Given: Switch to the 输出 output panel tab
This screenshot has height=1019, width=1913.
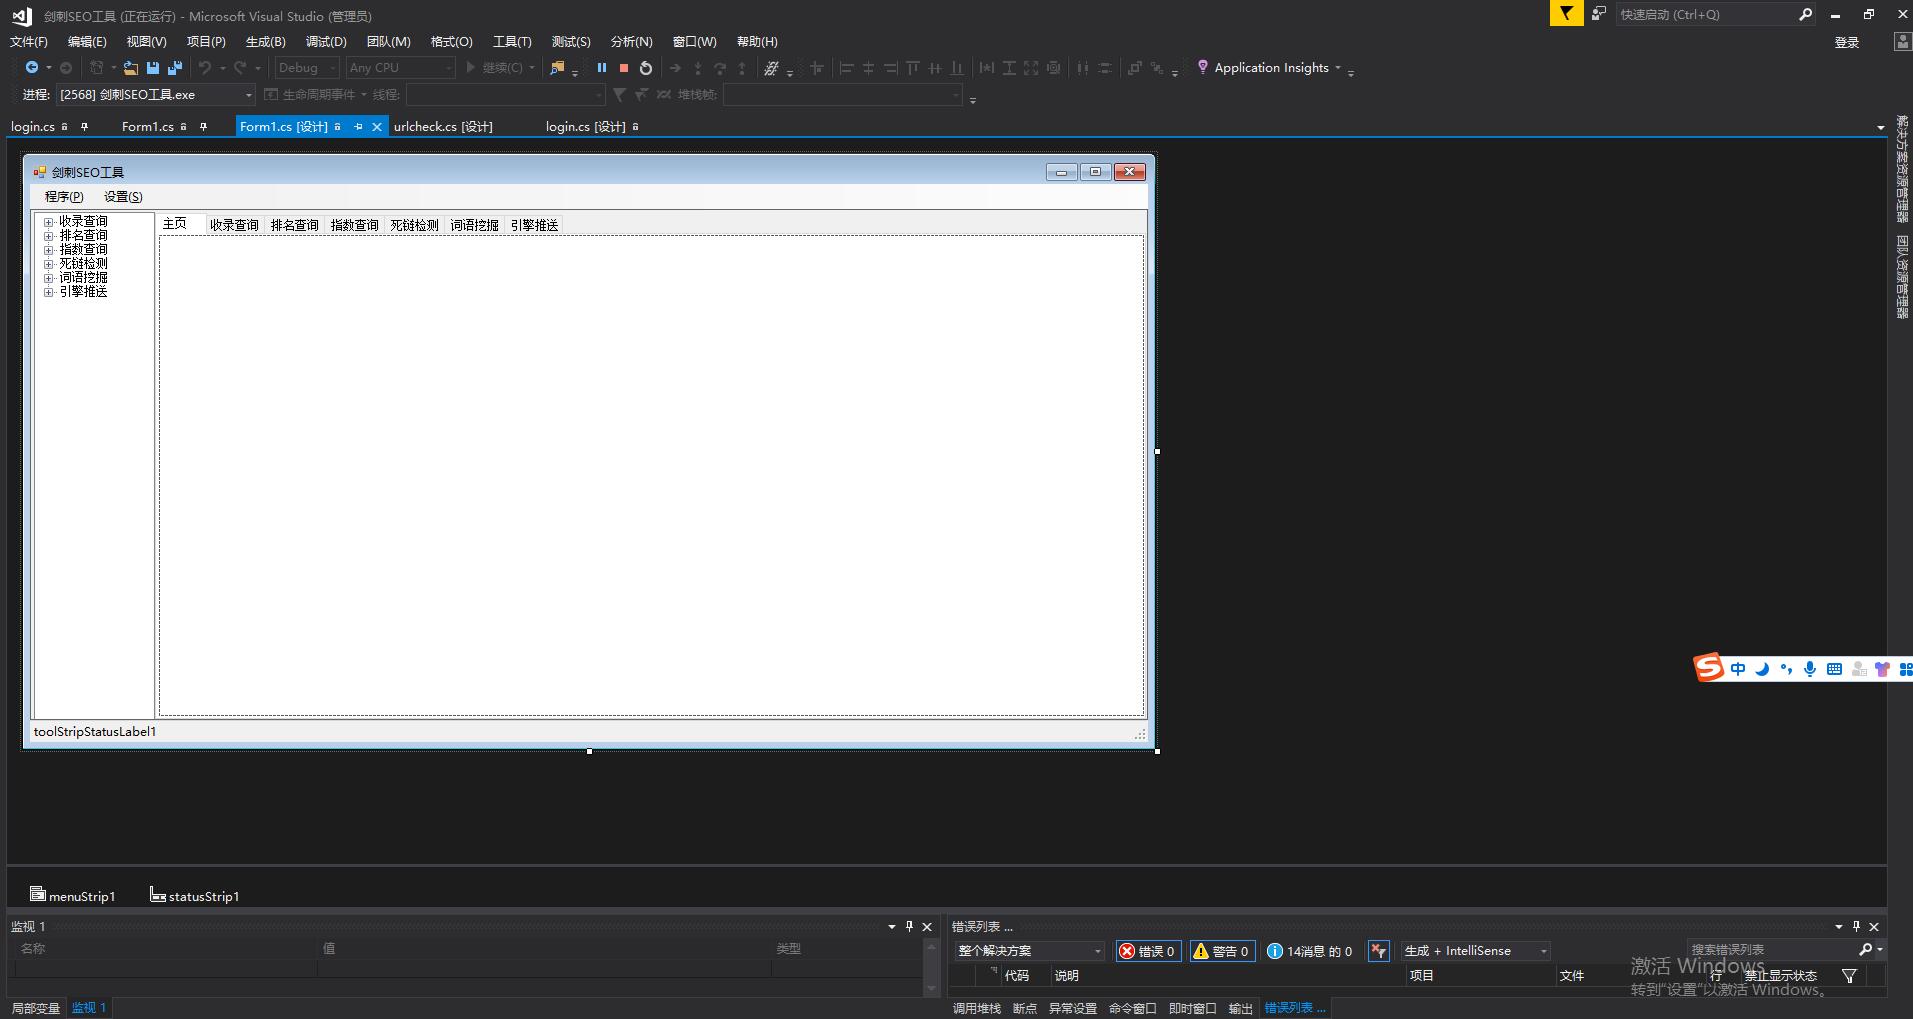Looking at the screenshot, I should click(x=1241, y=1008).
